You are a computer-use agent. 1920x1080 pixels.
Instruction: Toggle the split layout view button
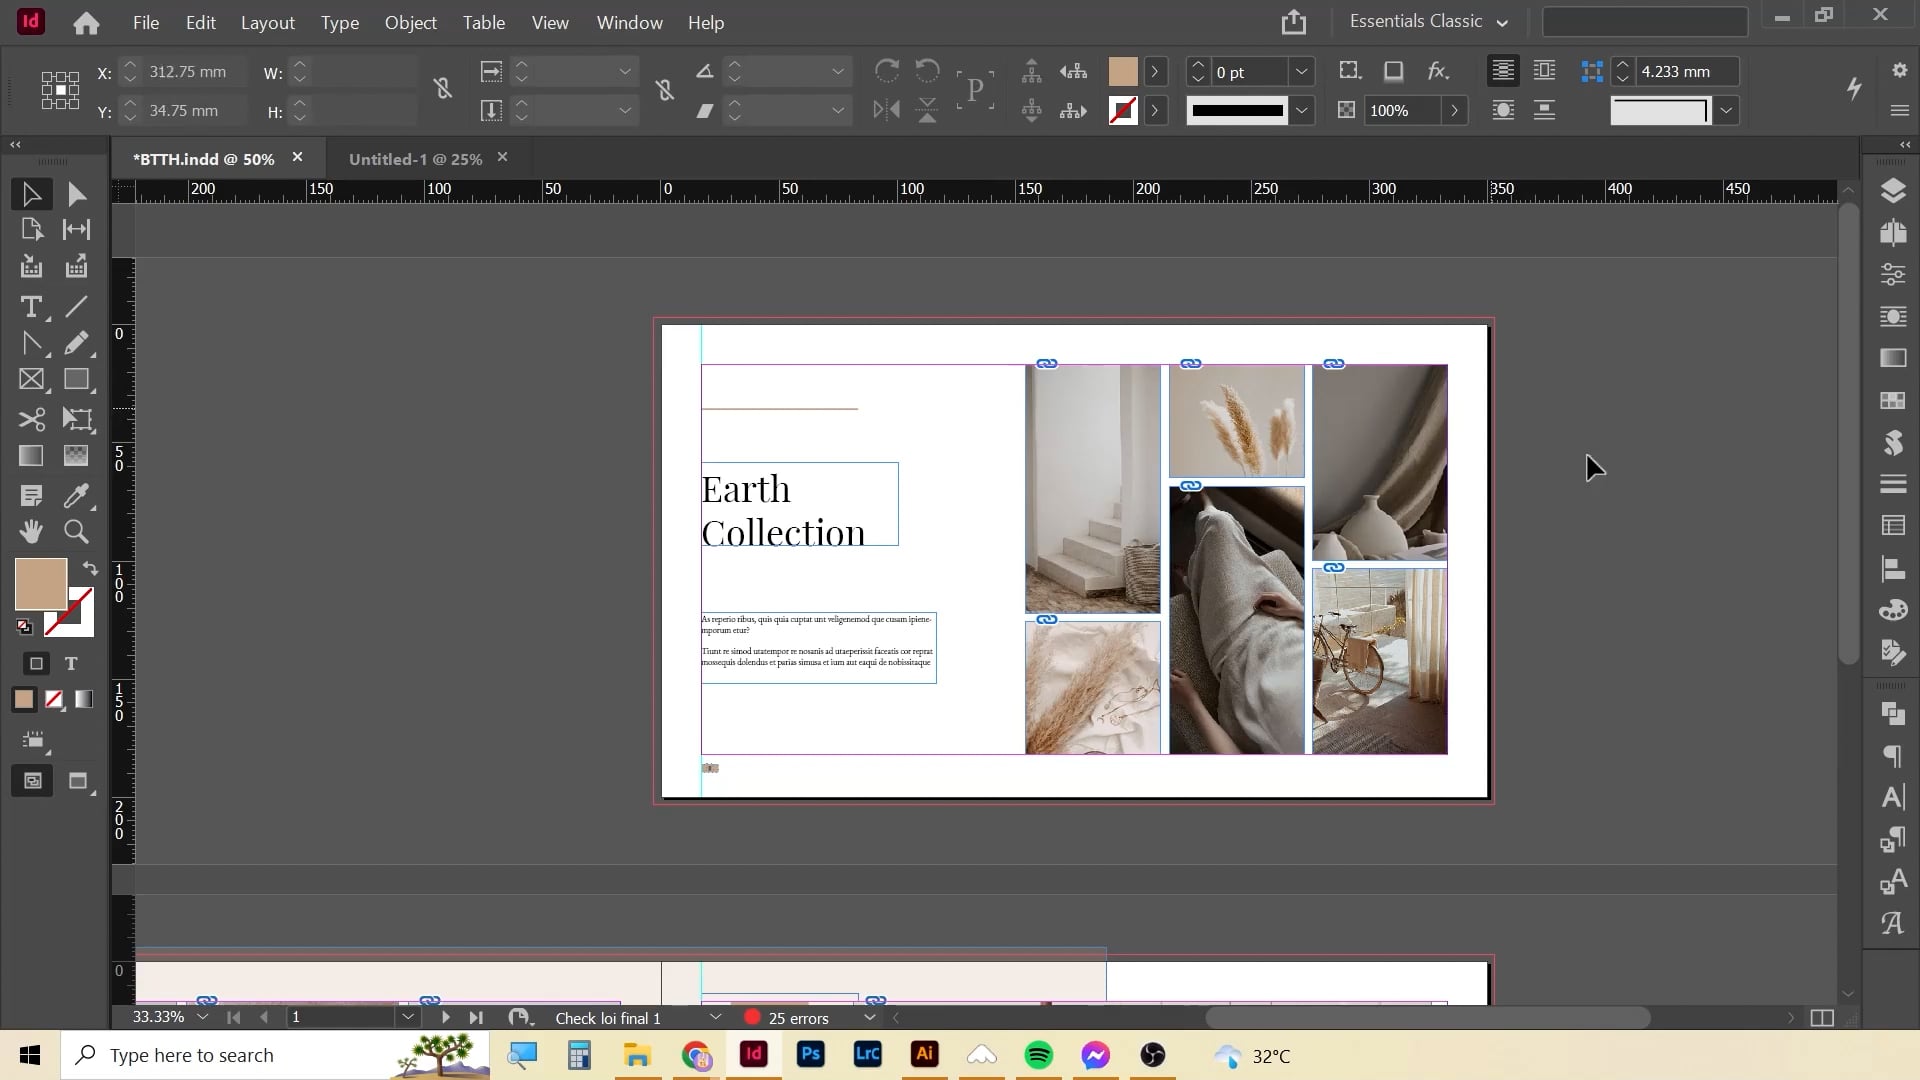click(1822, 1018)
